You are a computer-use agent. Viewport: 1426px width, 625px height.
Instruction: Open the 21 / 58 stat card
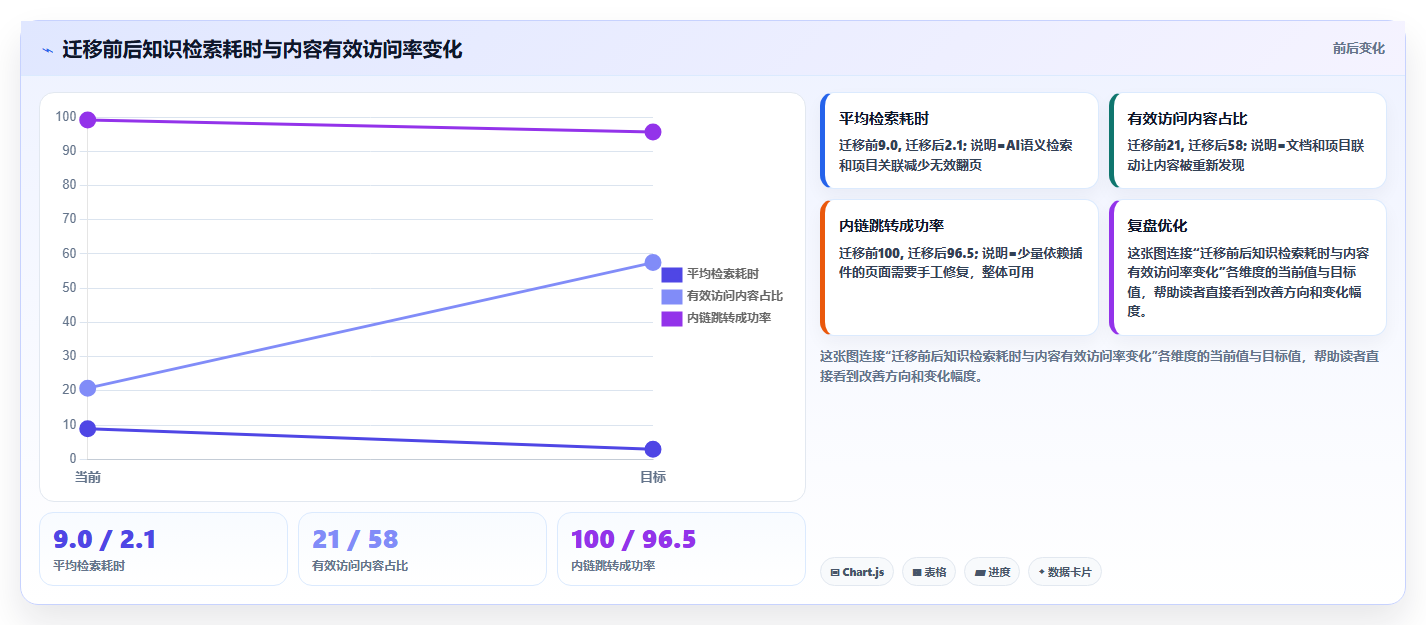click(422, 549)
